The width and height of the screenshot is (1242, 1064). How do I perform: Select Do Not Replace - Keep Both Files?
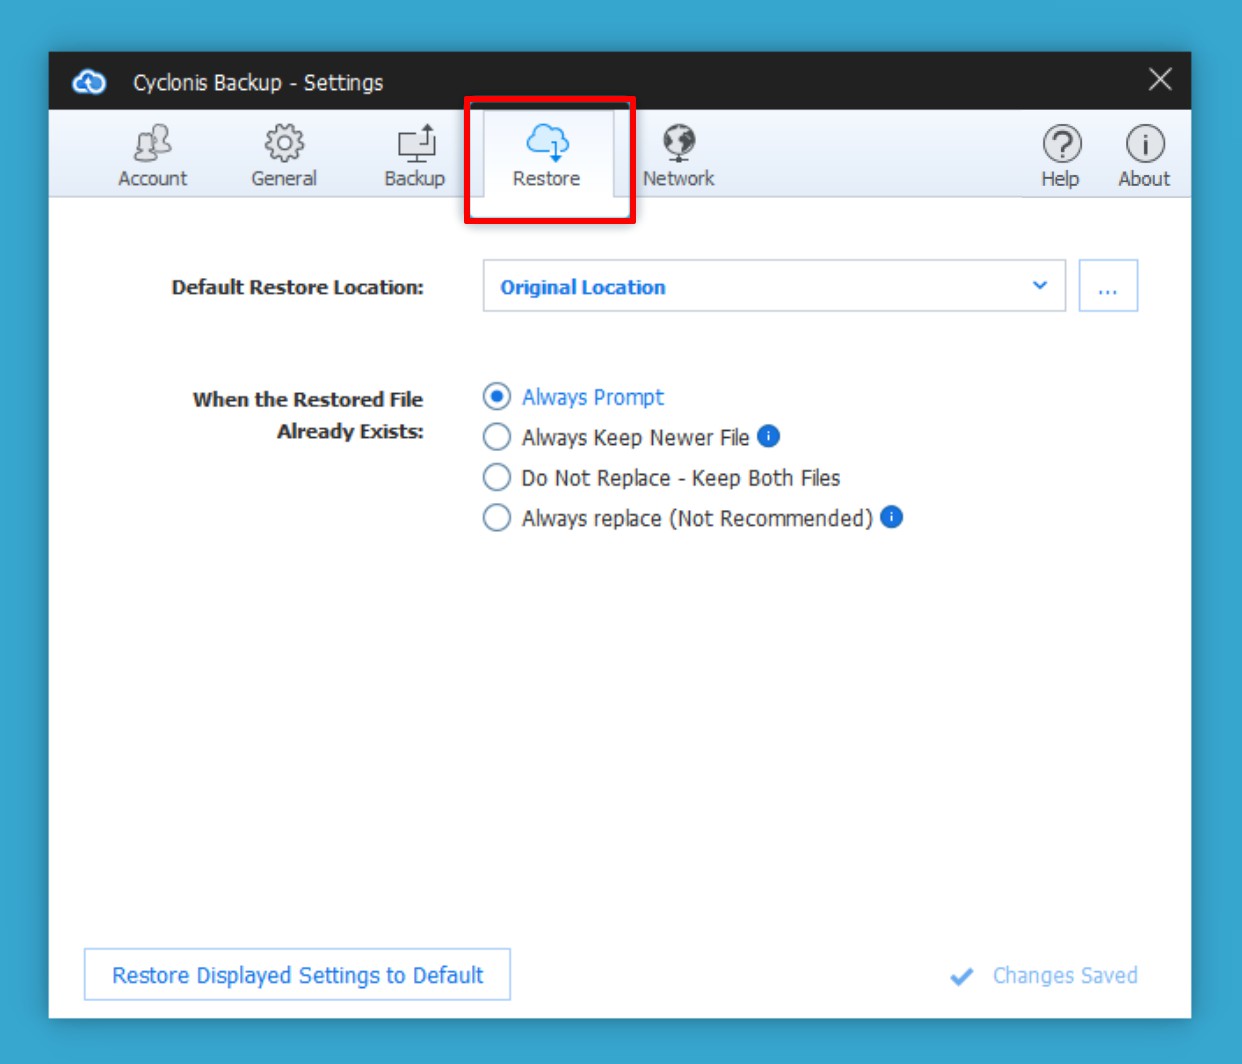pyautogui.click(x=497, y=478)
